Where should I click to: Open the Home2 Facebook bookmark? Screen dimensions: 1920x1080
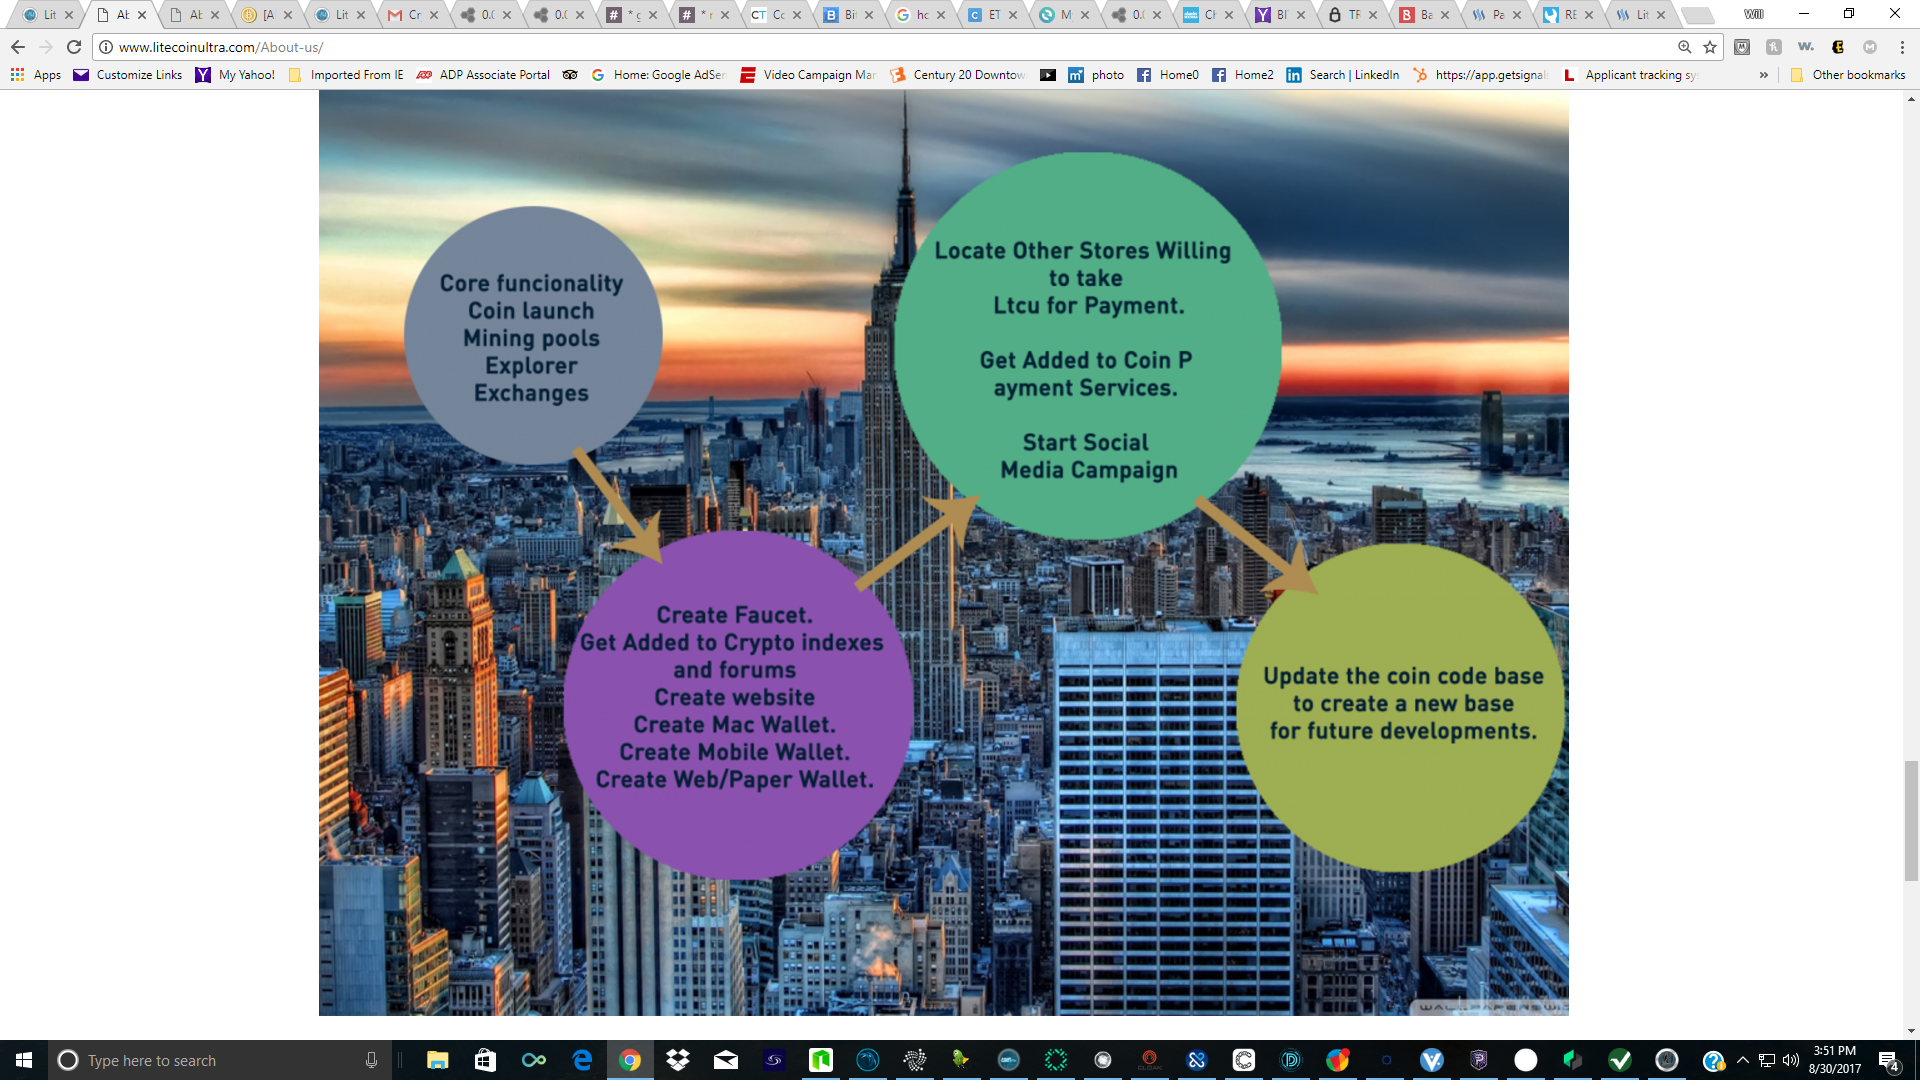click(x=1243, y=75)
